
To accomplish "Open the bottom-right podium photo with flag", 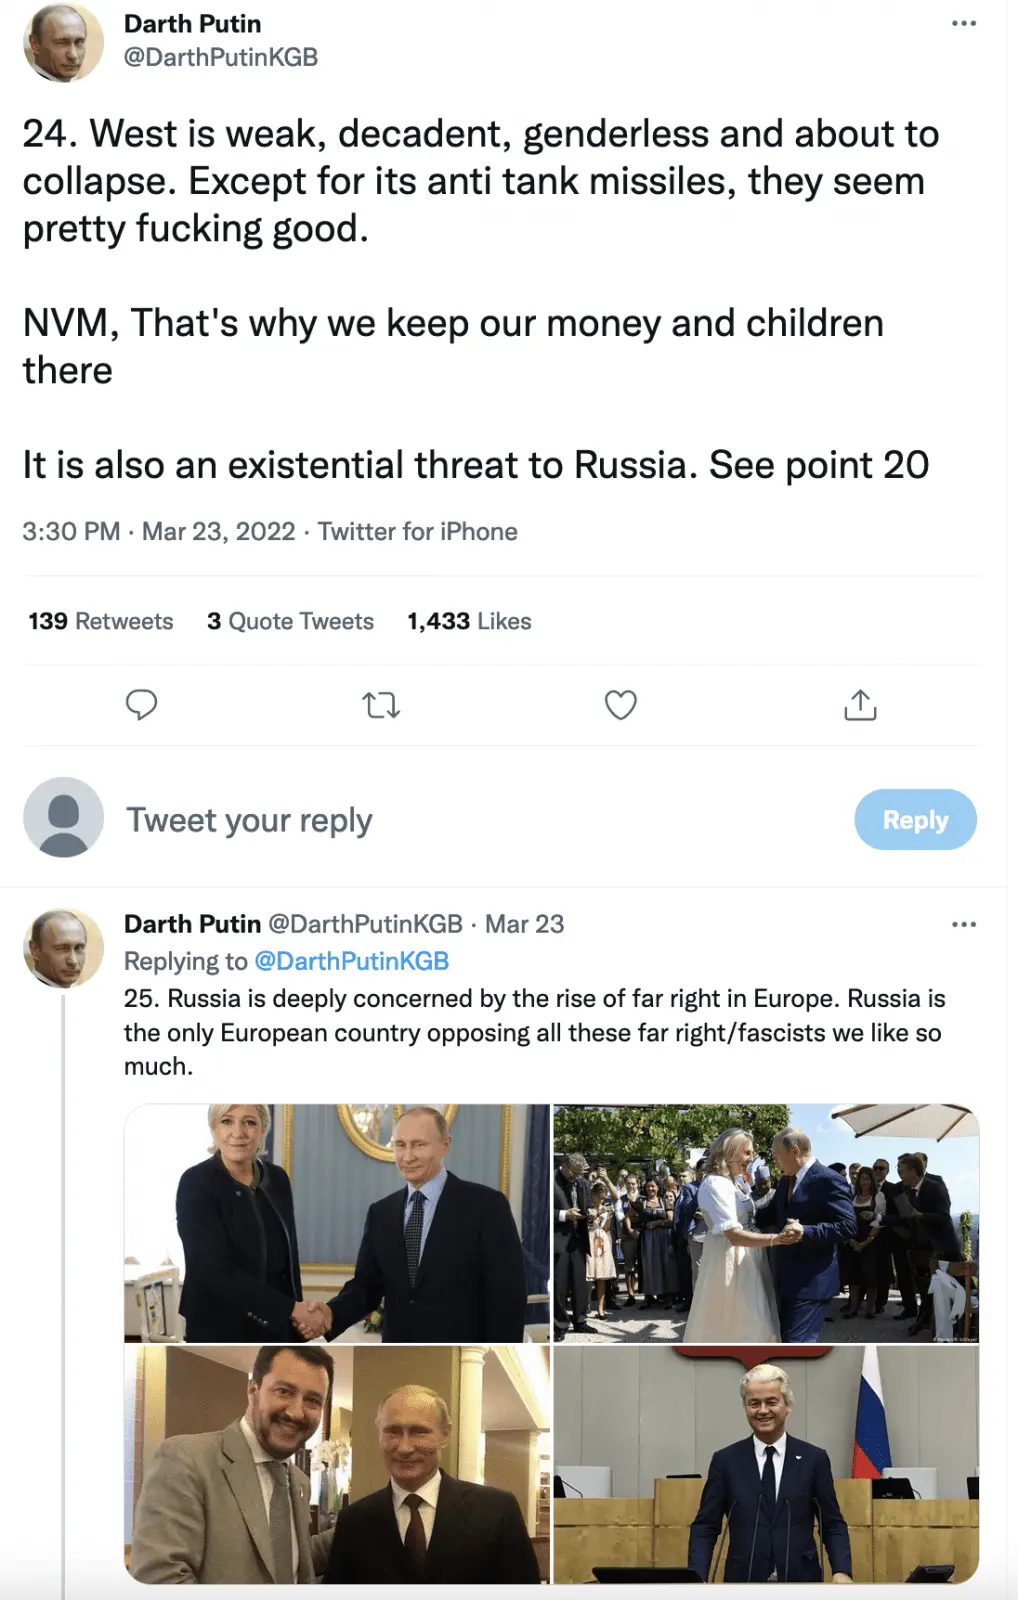I will (766, 1464).
